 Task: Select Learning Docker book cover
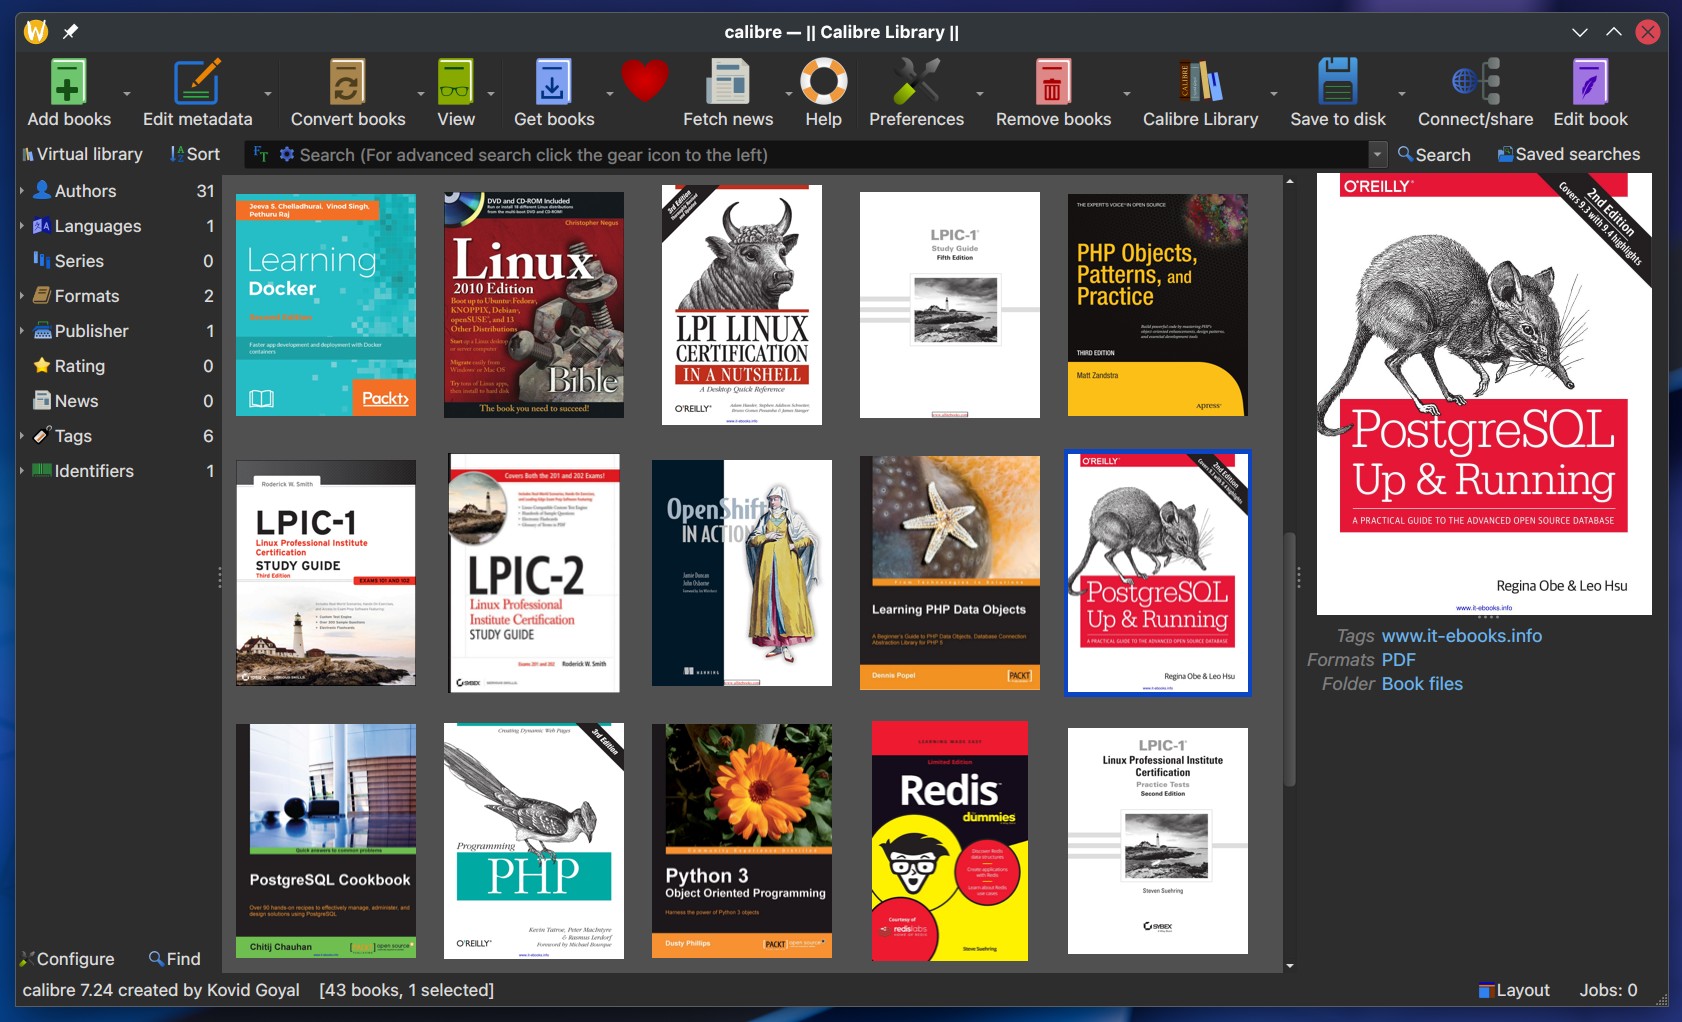pos(326,305)
